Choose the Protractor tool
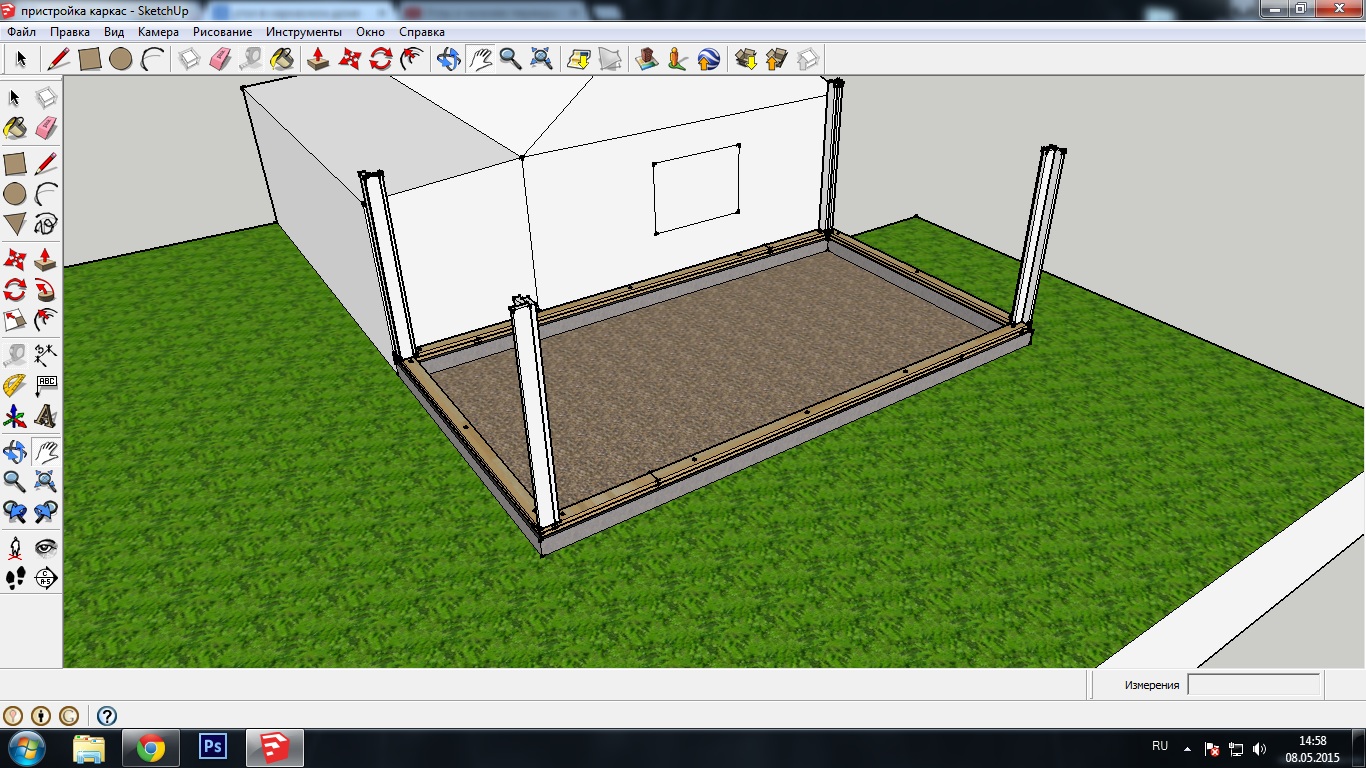This screenshot has height=768, width=1366. [x=15, y=385]
